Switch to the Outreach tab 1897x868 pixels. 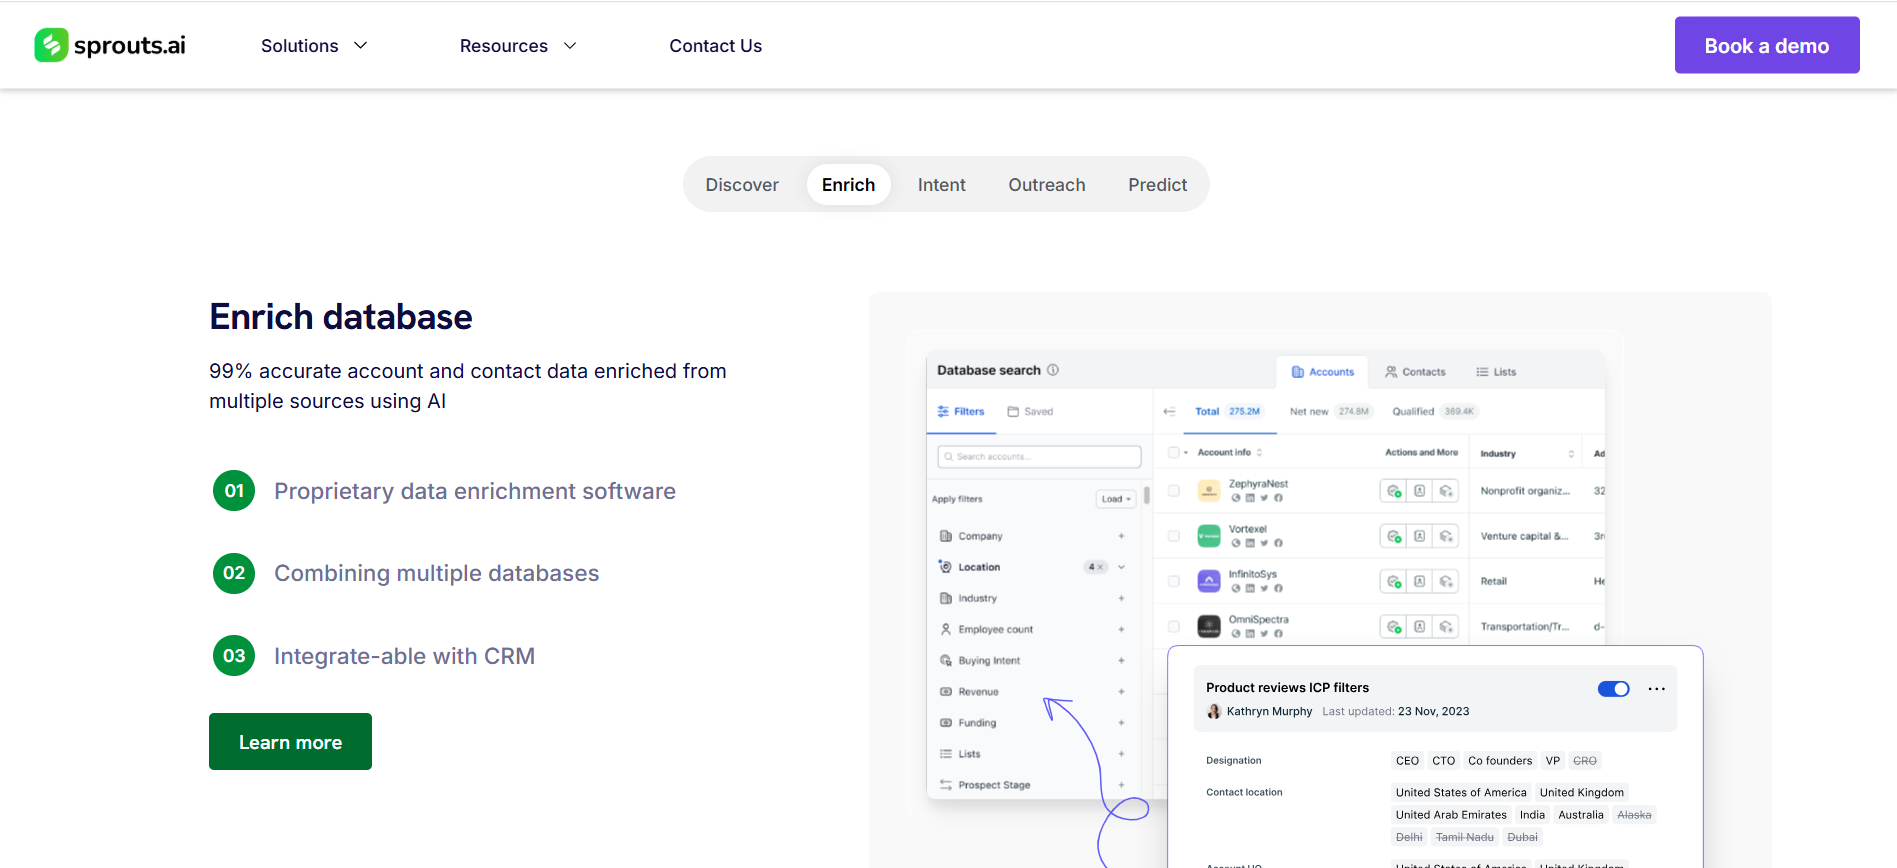pos(1047,185)
